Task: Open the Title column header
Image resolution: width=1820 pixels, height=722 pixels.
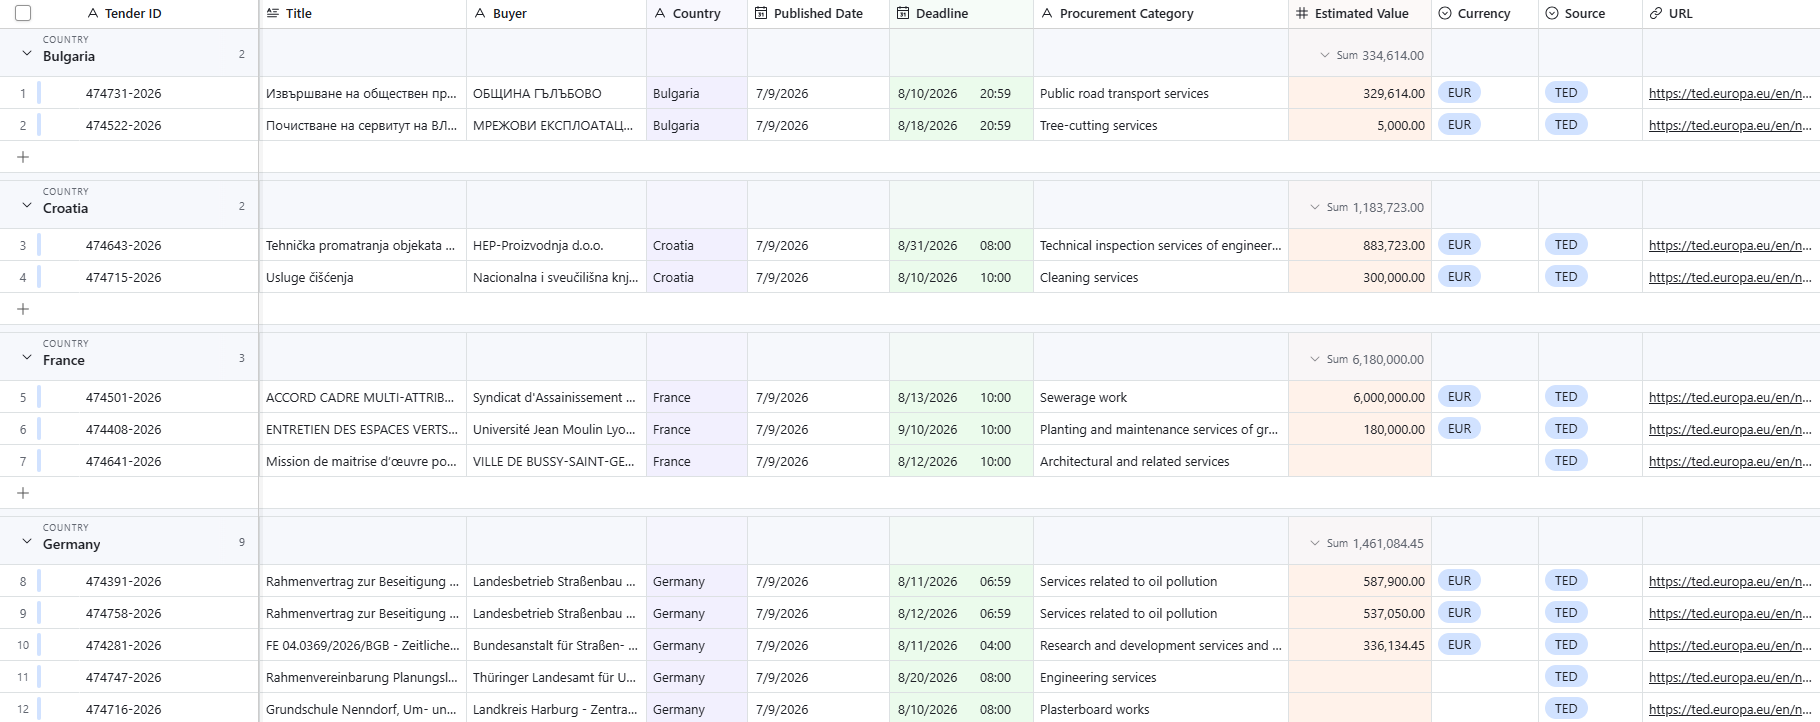Action: point(363,14)
